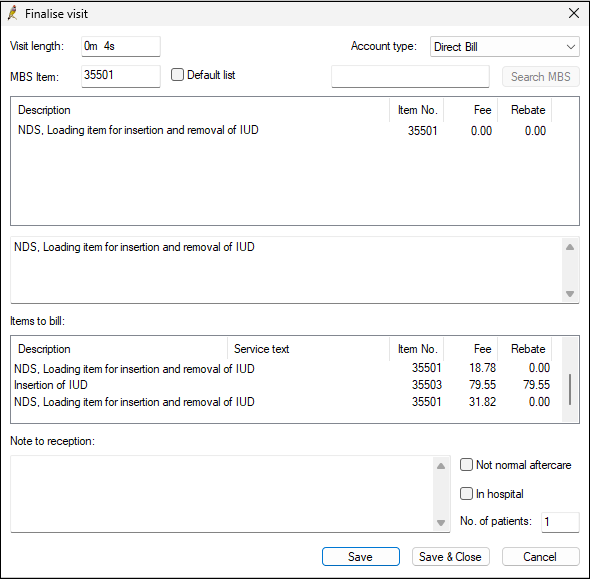Select Insertion of IUD row in Items to bill

point(286,385)
